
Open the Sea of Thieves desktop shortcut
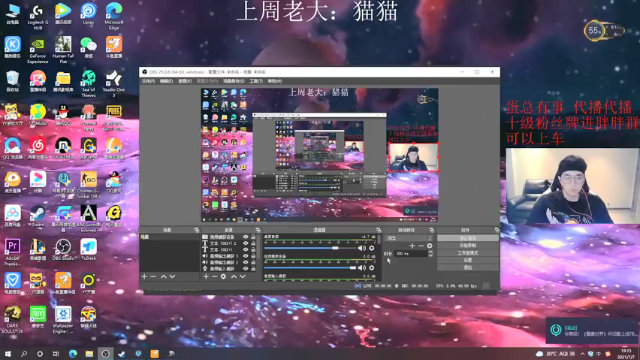point(89,84)
